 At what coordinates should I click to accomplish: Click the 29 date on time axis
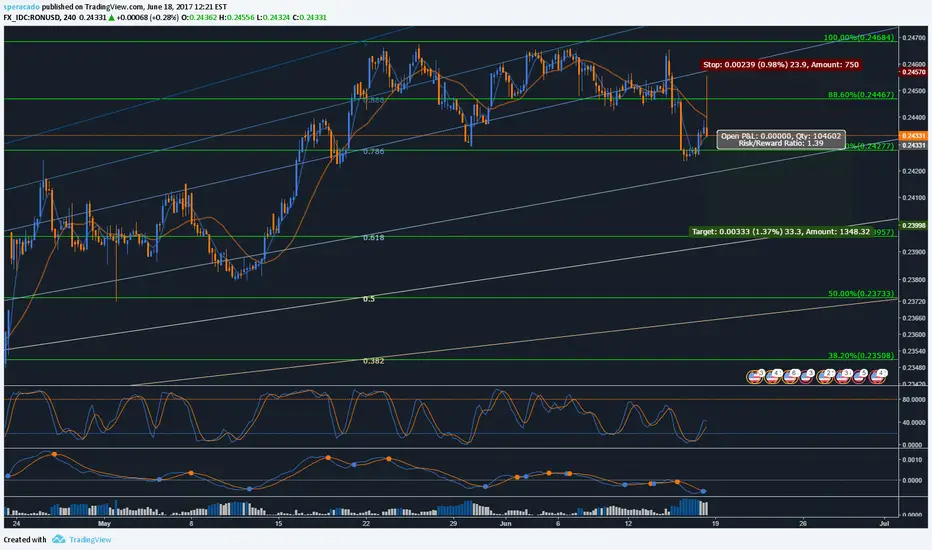pyautogui.click(x=453, y=523)
